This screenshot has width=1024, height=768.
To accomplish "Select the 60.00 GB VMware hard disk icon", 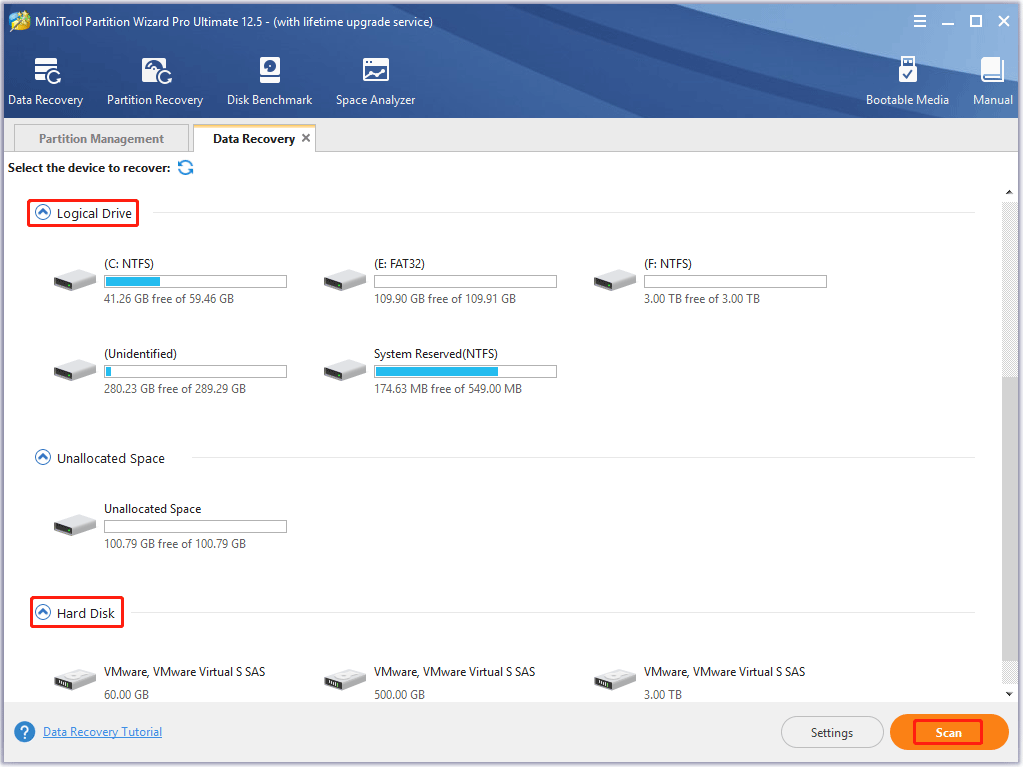I will point(74,680).
